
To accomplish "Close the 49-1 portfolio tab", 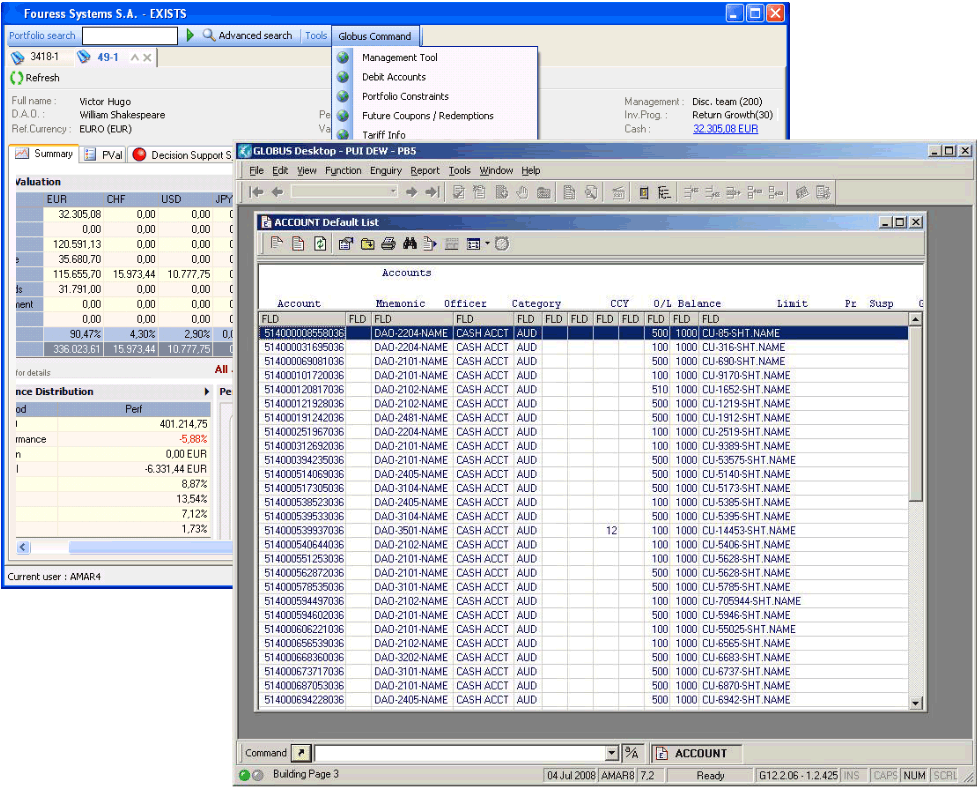I will [x=147, y=57].
